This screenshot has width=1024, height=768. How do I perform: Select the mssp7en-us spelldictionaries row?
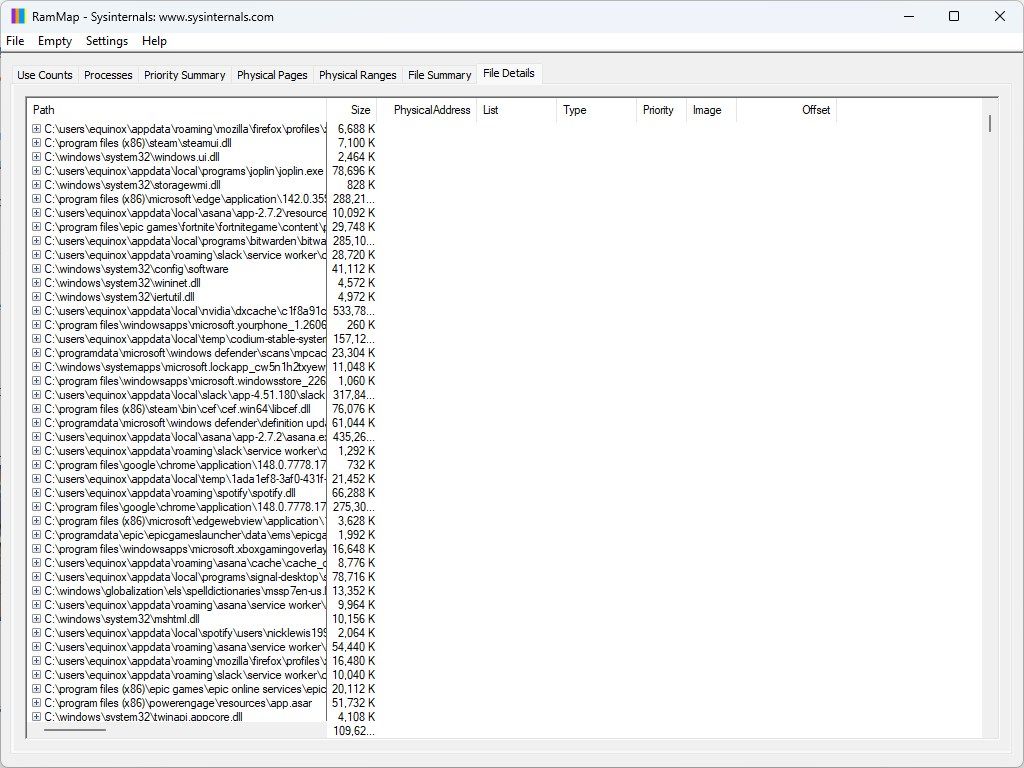(x=185, y=591)
